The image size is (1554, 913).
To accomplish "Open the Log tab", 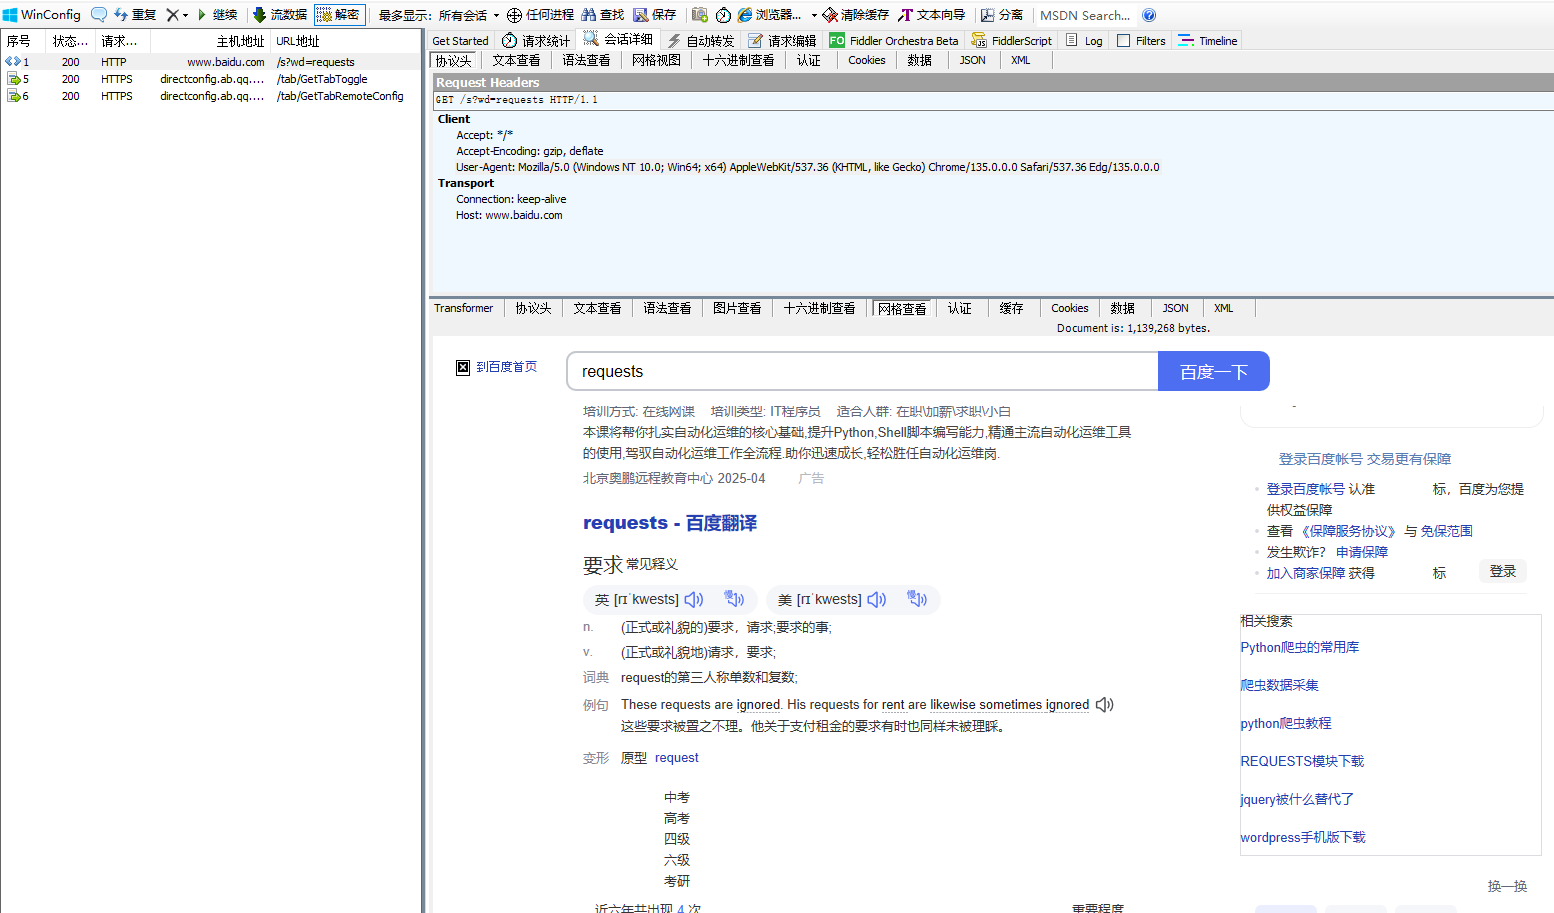I will (1084, 41).
